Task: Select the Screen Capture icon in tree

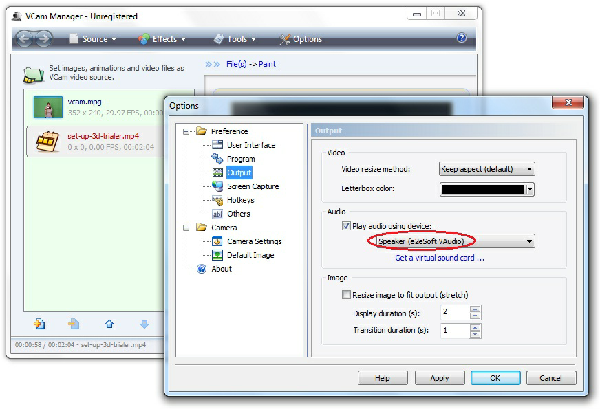Action: [x=218, y=186]
